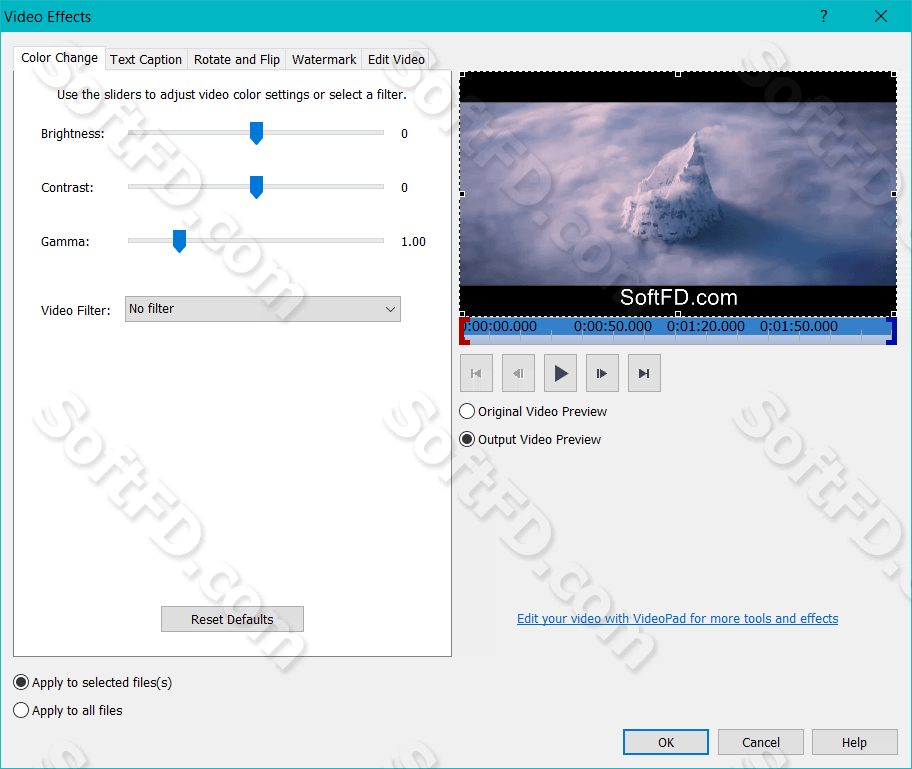Go to start of video playback

[476, 373]
